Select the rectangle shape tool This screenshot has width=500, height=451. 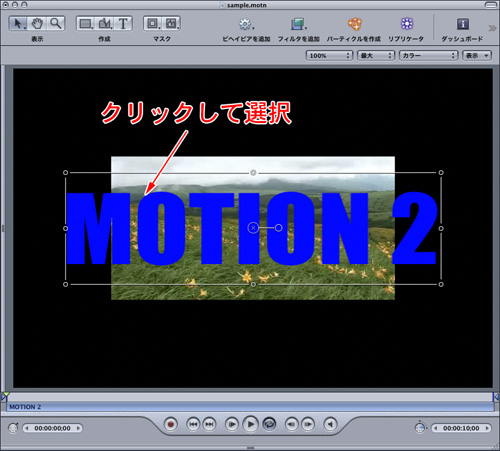(86, 24)
